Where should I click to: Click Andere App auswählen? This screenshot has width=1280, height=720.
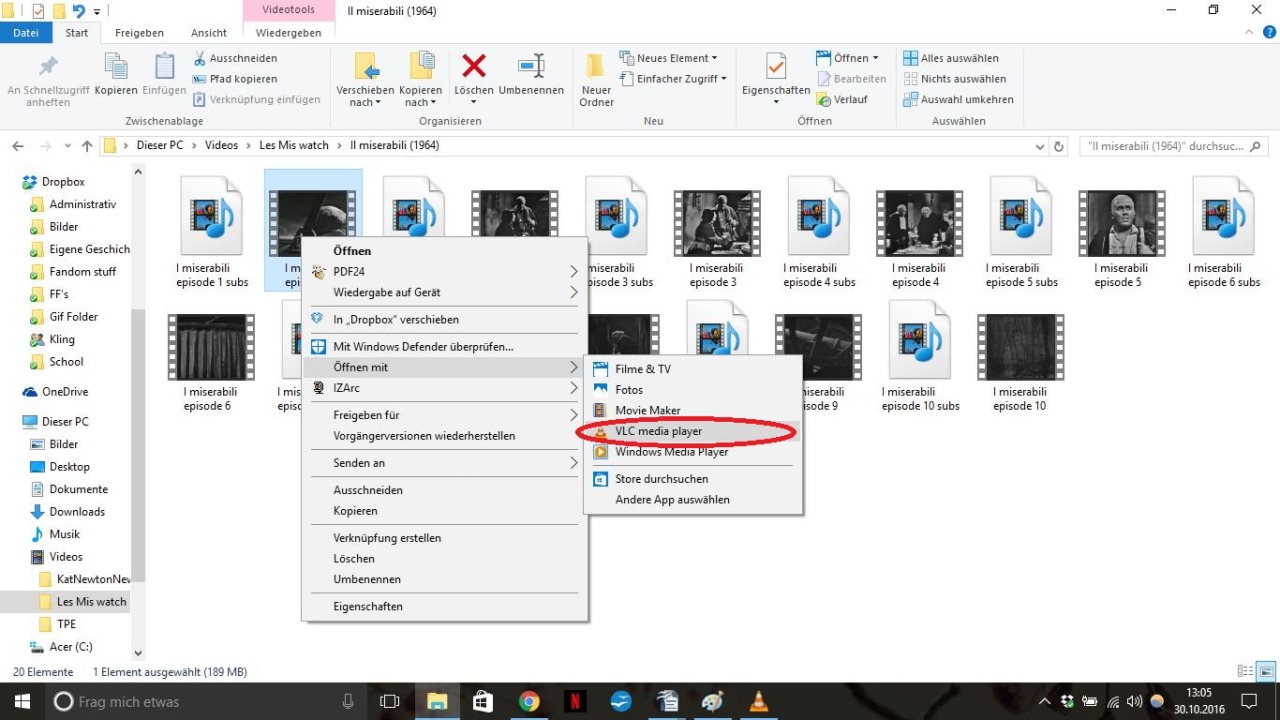[692, 499]
